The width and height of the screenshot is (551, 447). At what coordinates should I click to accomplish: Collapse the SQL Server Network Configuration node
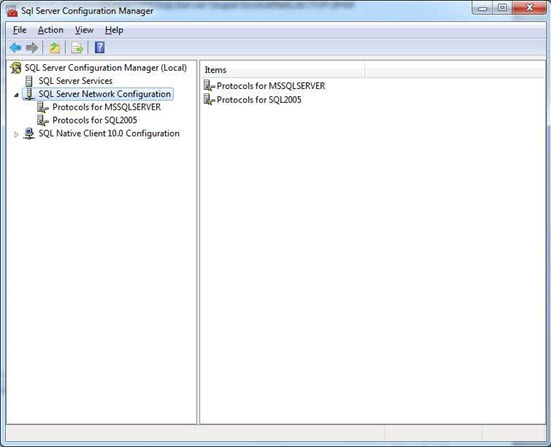coord(16,95)
